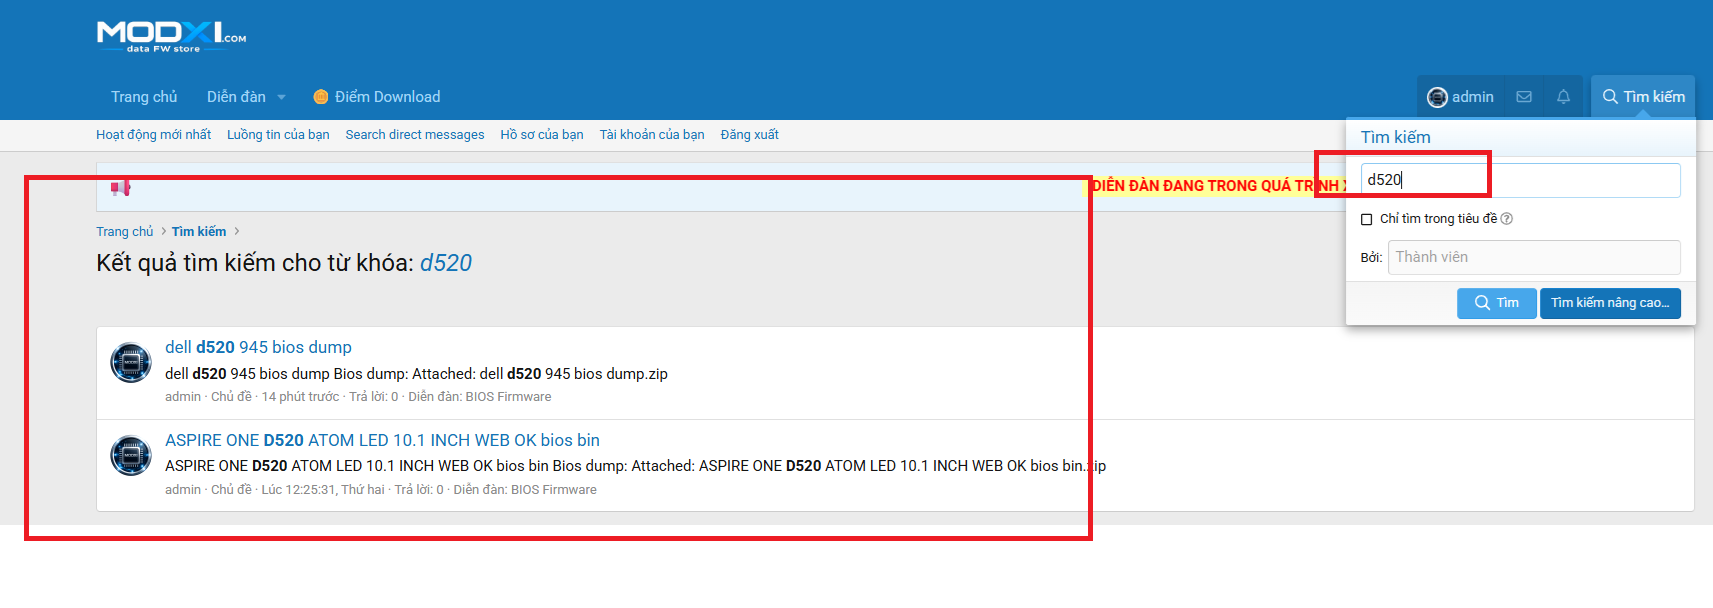
Task: Go to Trang chủ in the navigation bar
Action: tap(144, 97)
